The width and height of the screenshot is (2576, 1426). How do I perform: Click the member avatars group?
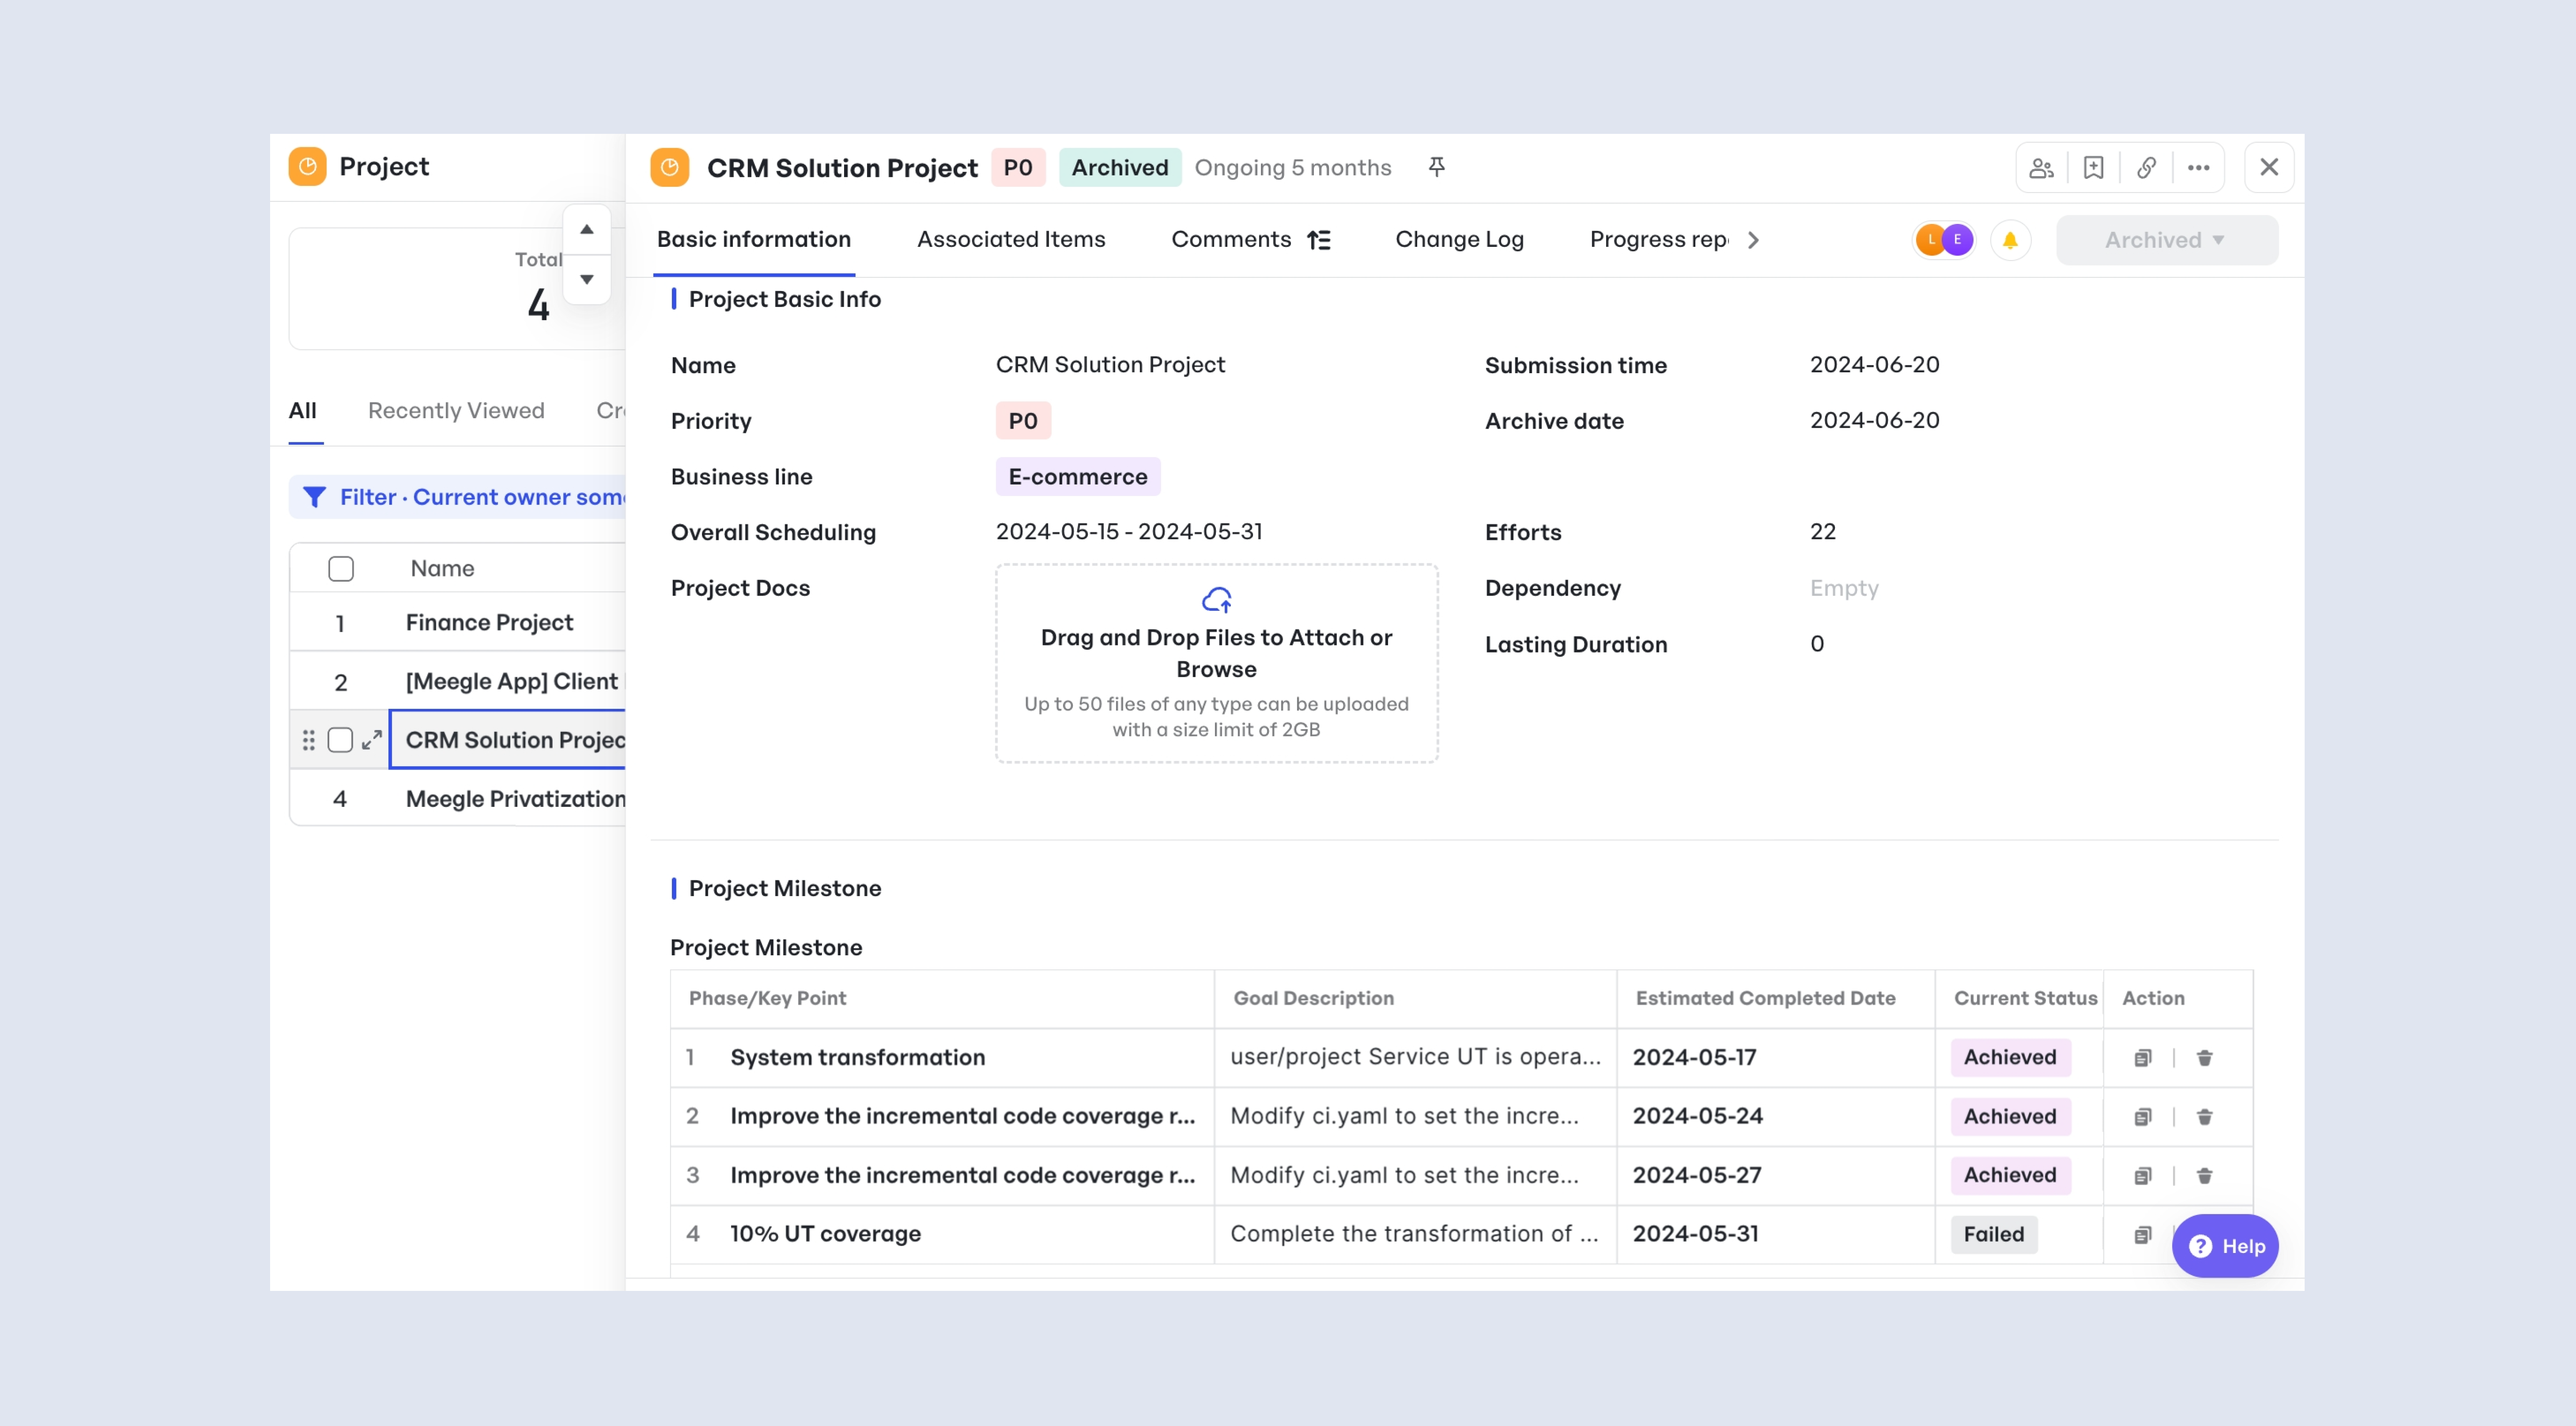pyautogui.click(x=1944, y=240)
